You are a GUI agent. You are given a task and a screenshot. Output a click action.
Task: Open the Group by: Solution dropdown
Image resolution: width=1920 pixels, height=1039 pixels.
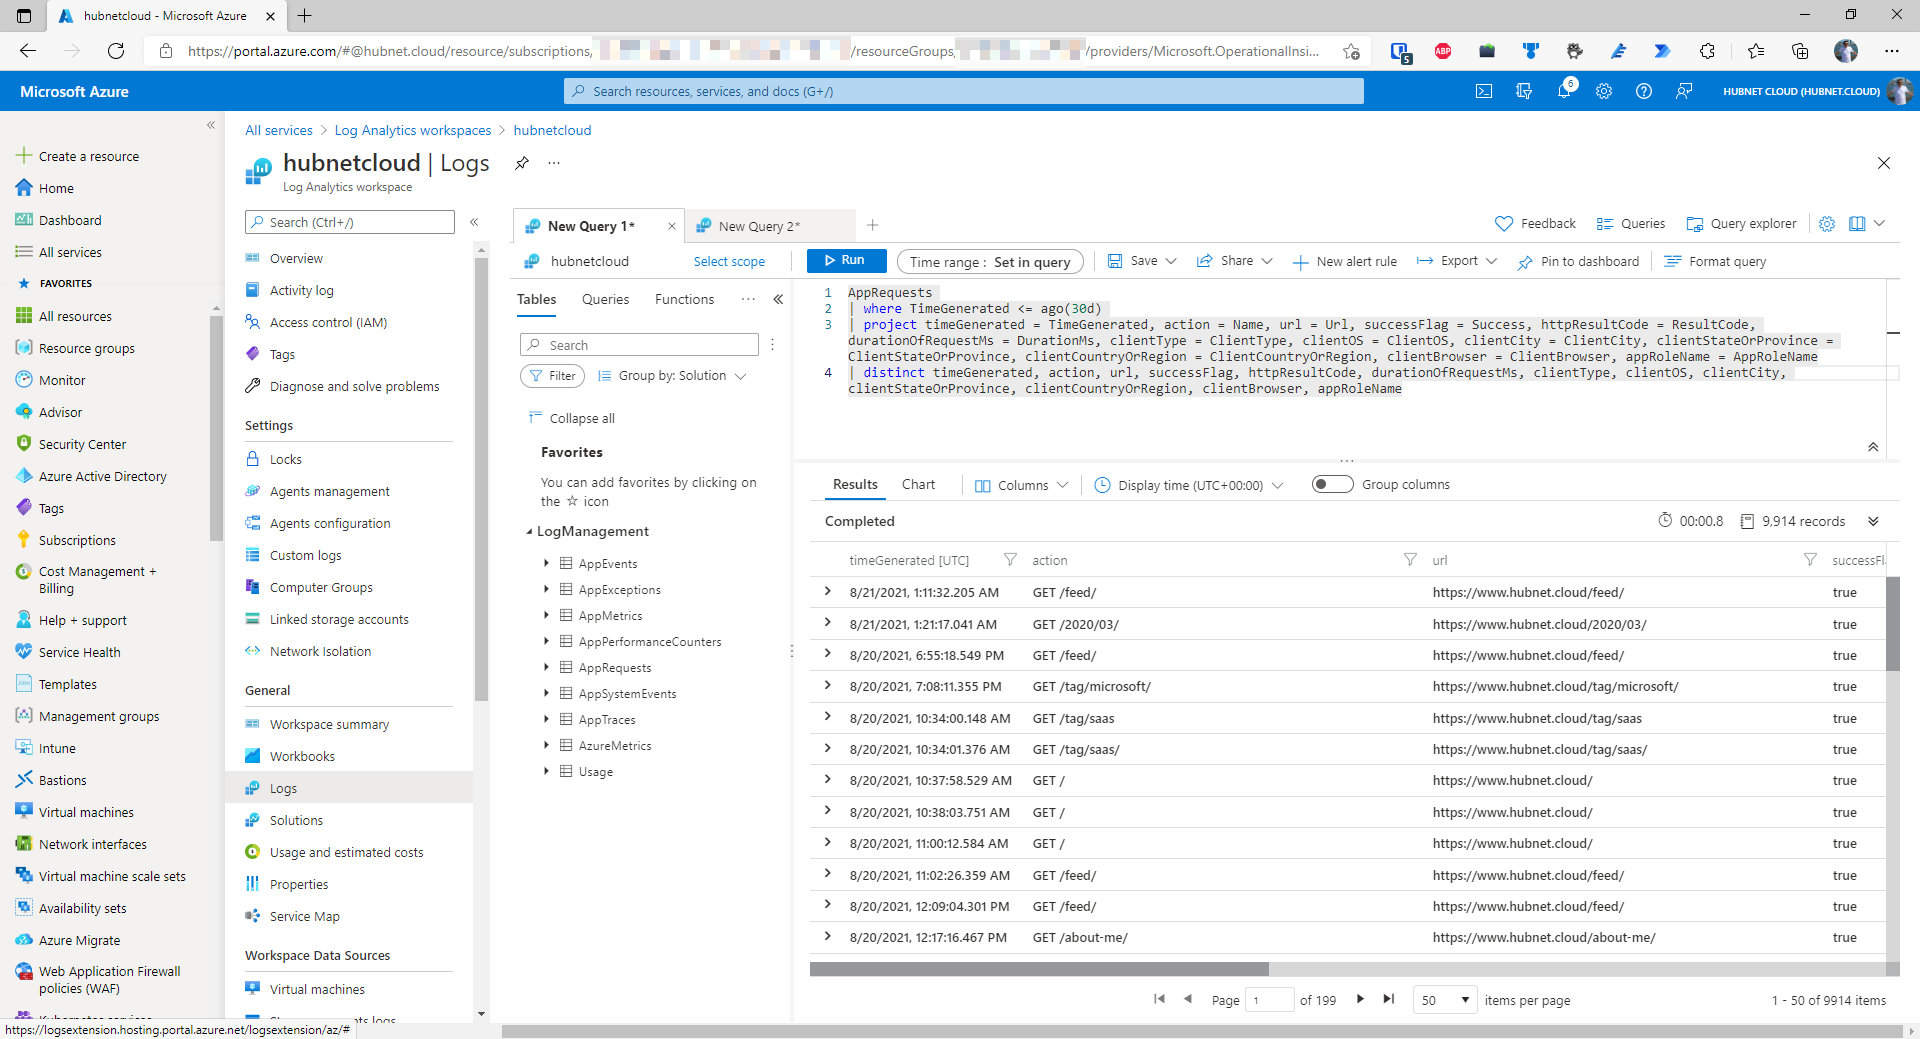[x=672, y=376]
